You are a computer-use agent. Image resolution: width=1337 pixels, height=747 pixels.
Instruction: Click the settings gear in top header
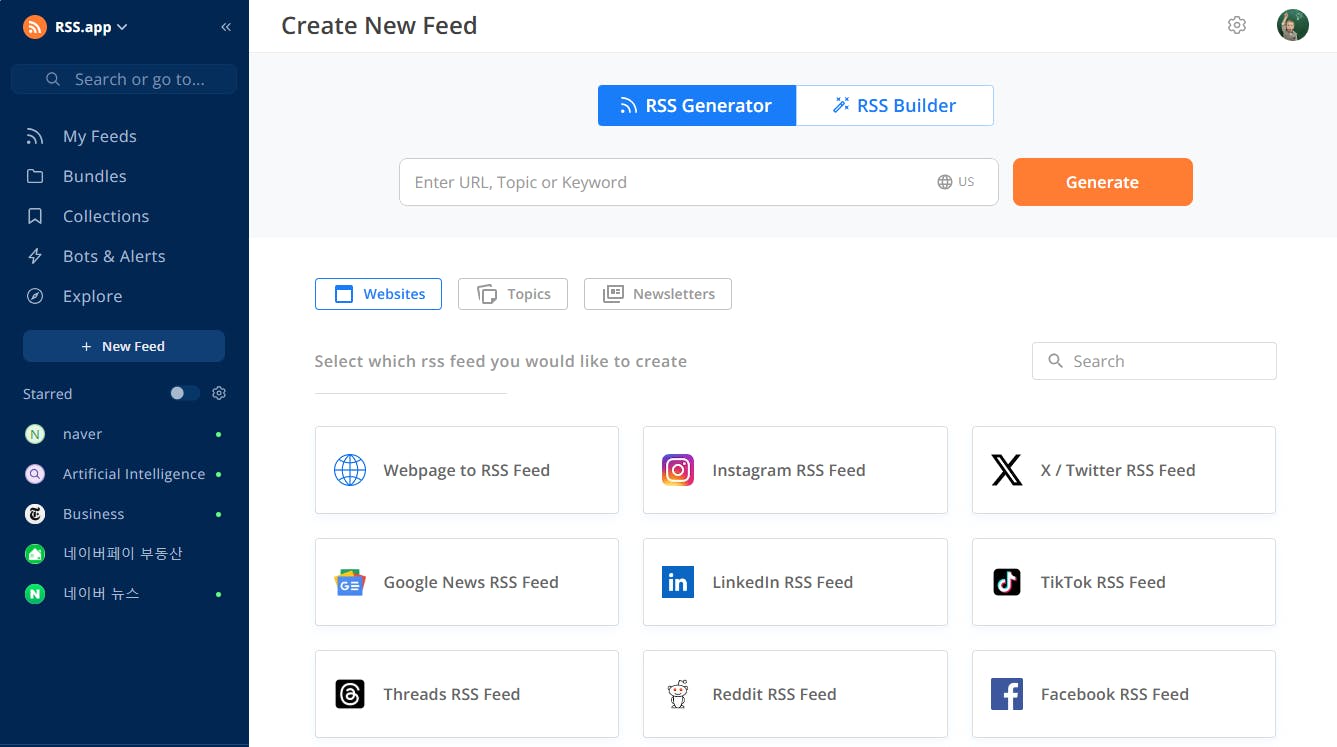[x=1237, y=26]
